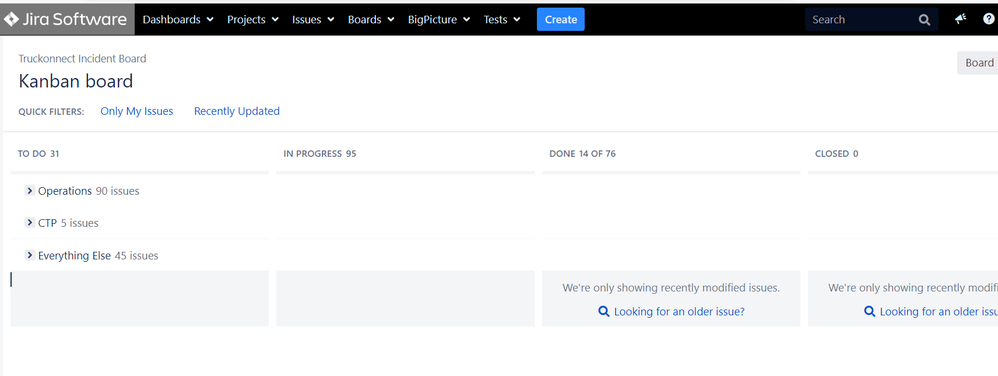Click the Board button
Screen dimensions: 998x376
978,62
